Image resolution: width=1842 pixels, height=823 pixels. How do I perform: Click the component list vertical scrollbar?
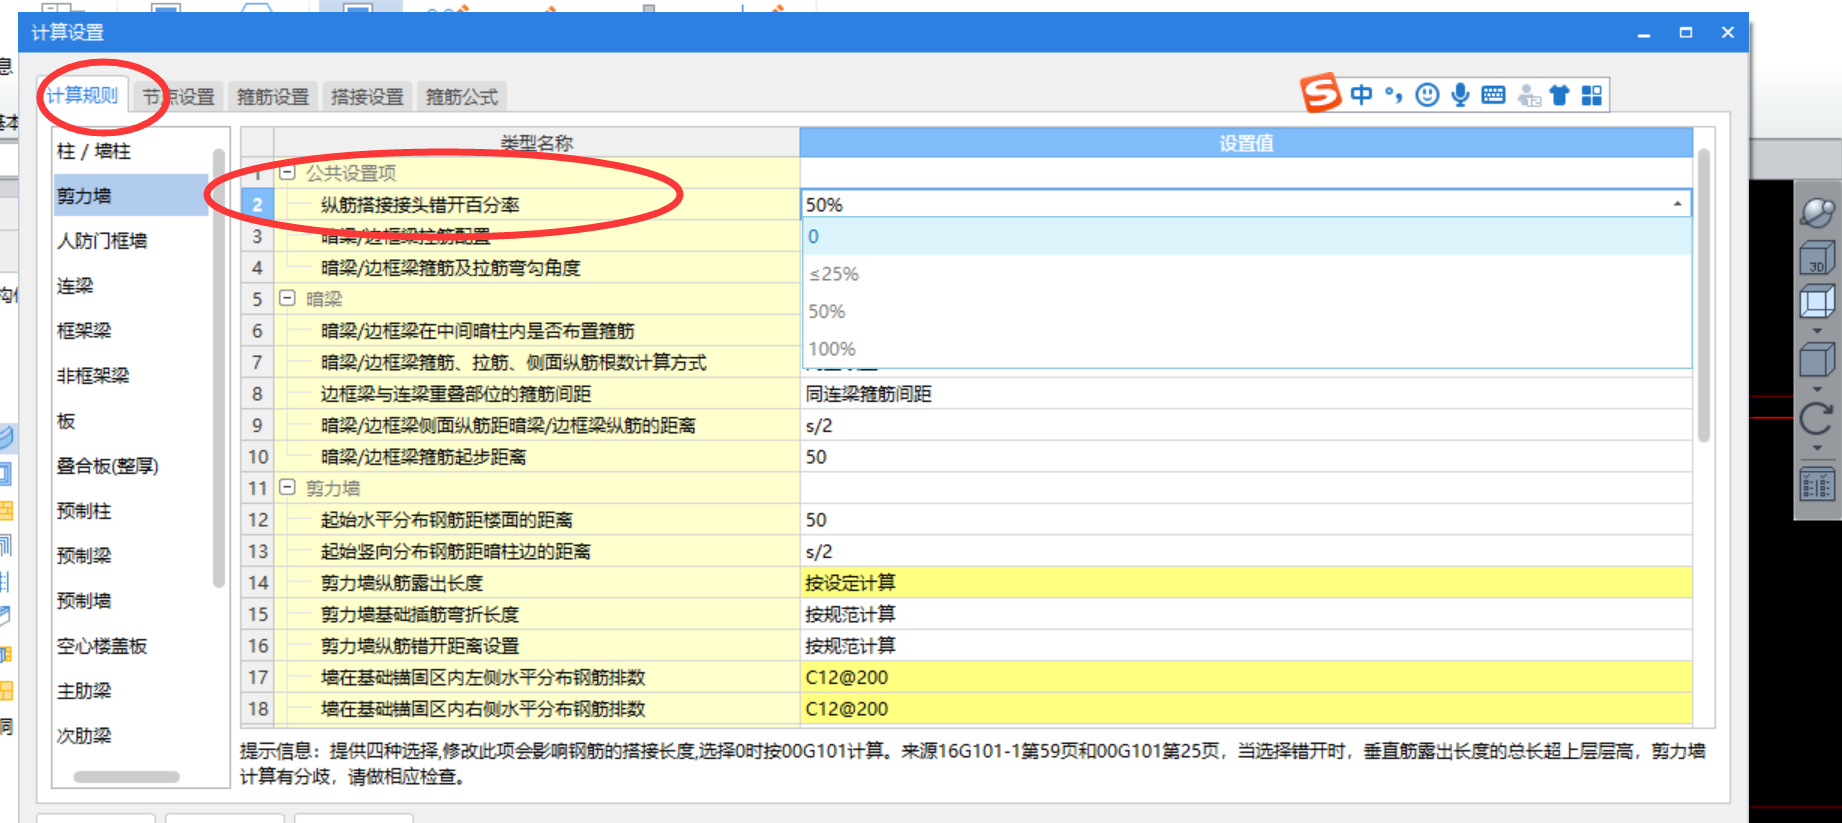click(x=219, y=368)
